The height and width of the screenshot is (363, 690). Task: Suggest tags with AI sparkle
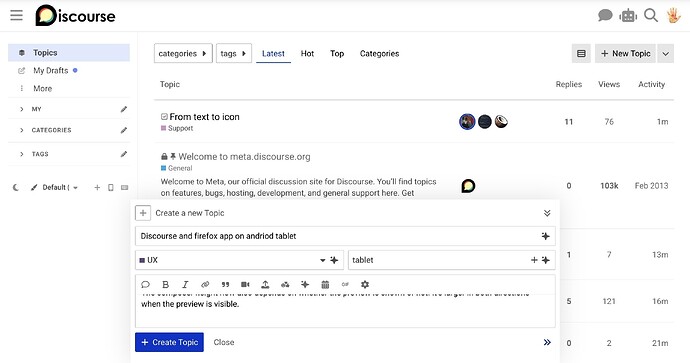point(546,260)
